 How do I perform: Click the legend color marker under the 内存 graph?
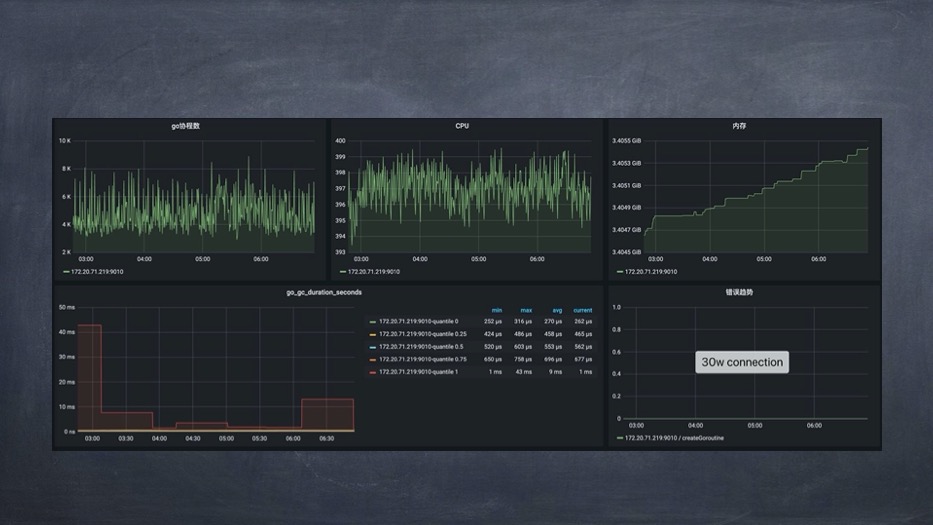[620, 272]
